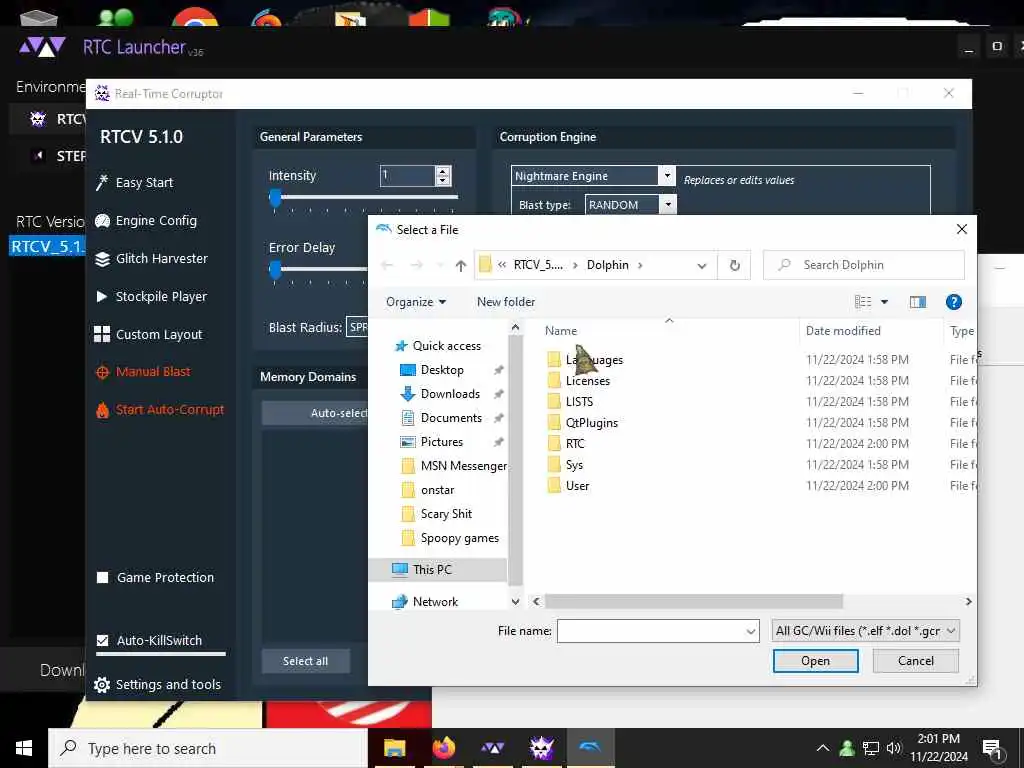Select the QtPlugins folder
This screenshot has height=768, width=1024.
click(x=592, y=423)
